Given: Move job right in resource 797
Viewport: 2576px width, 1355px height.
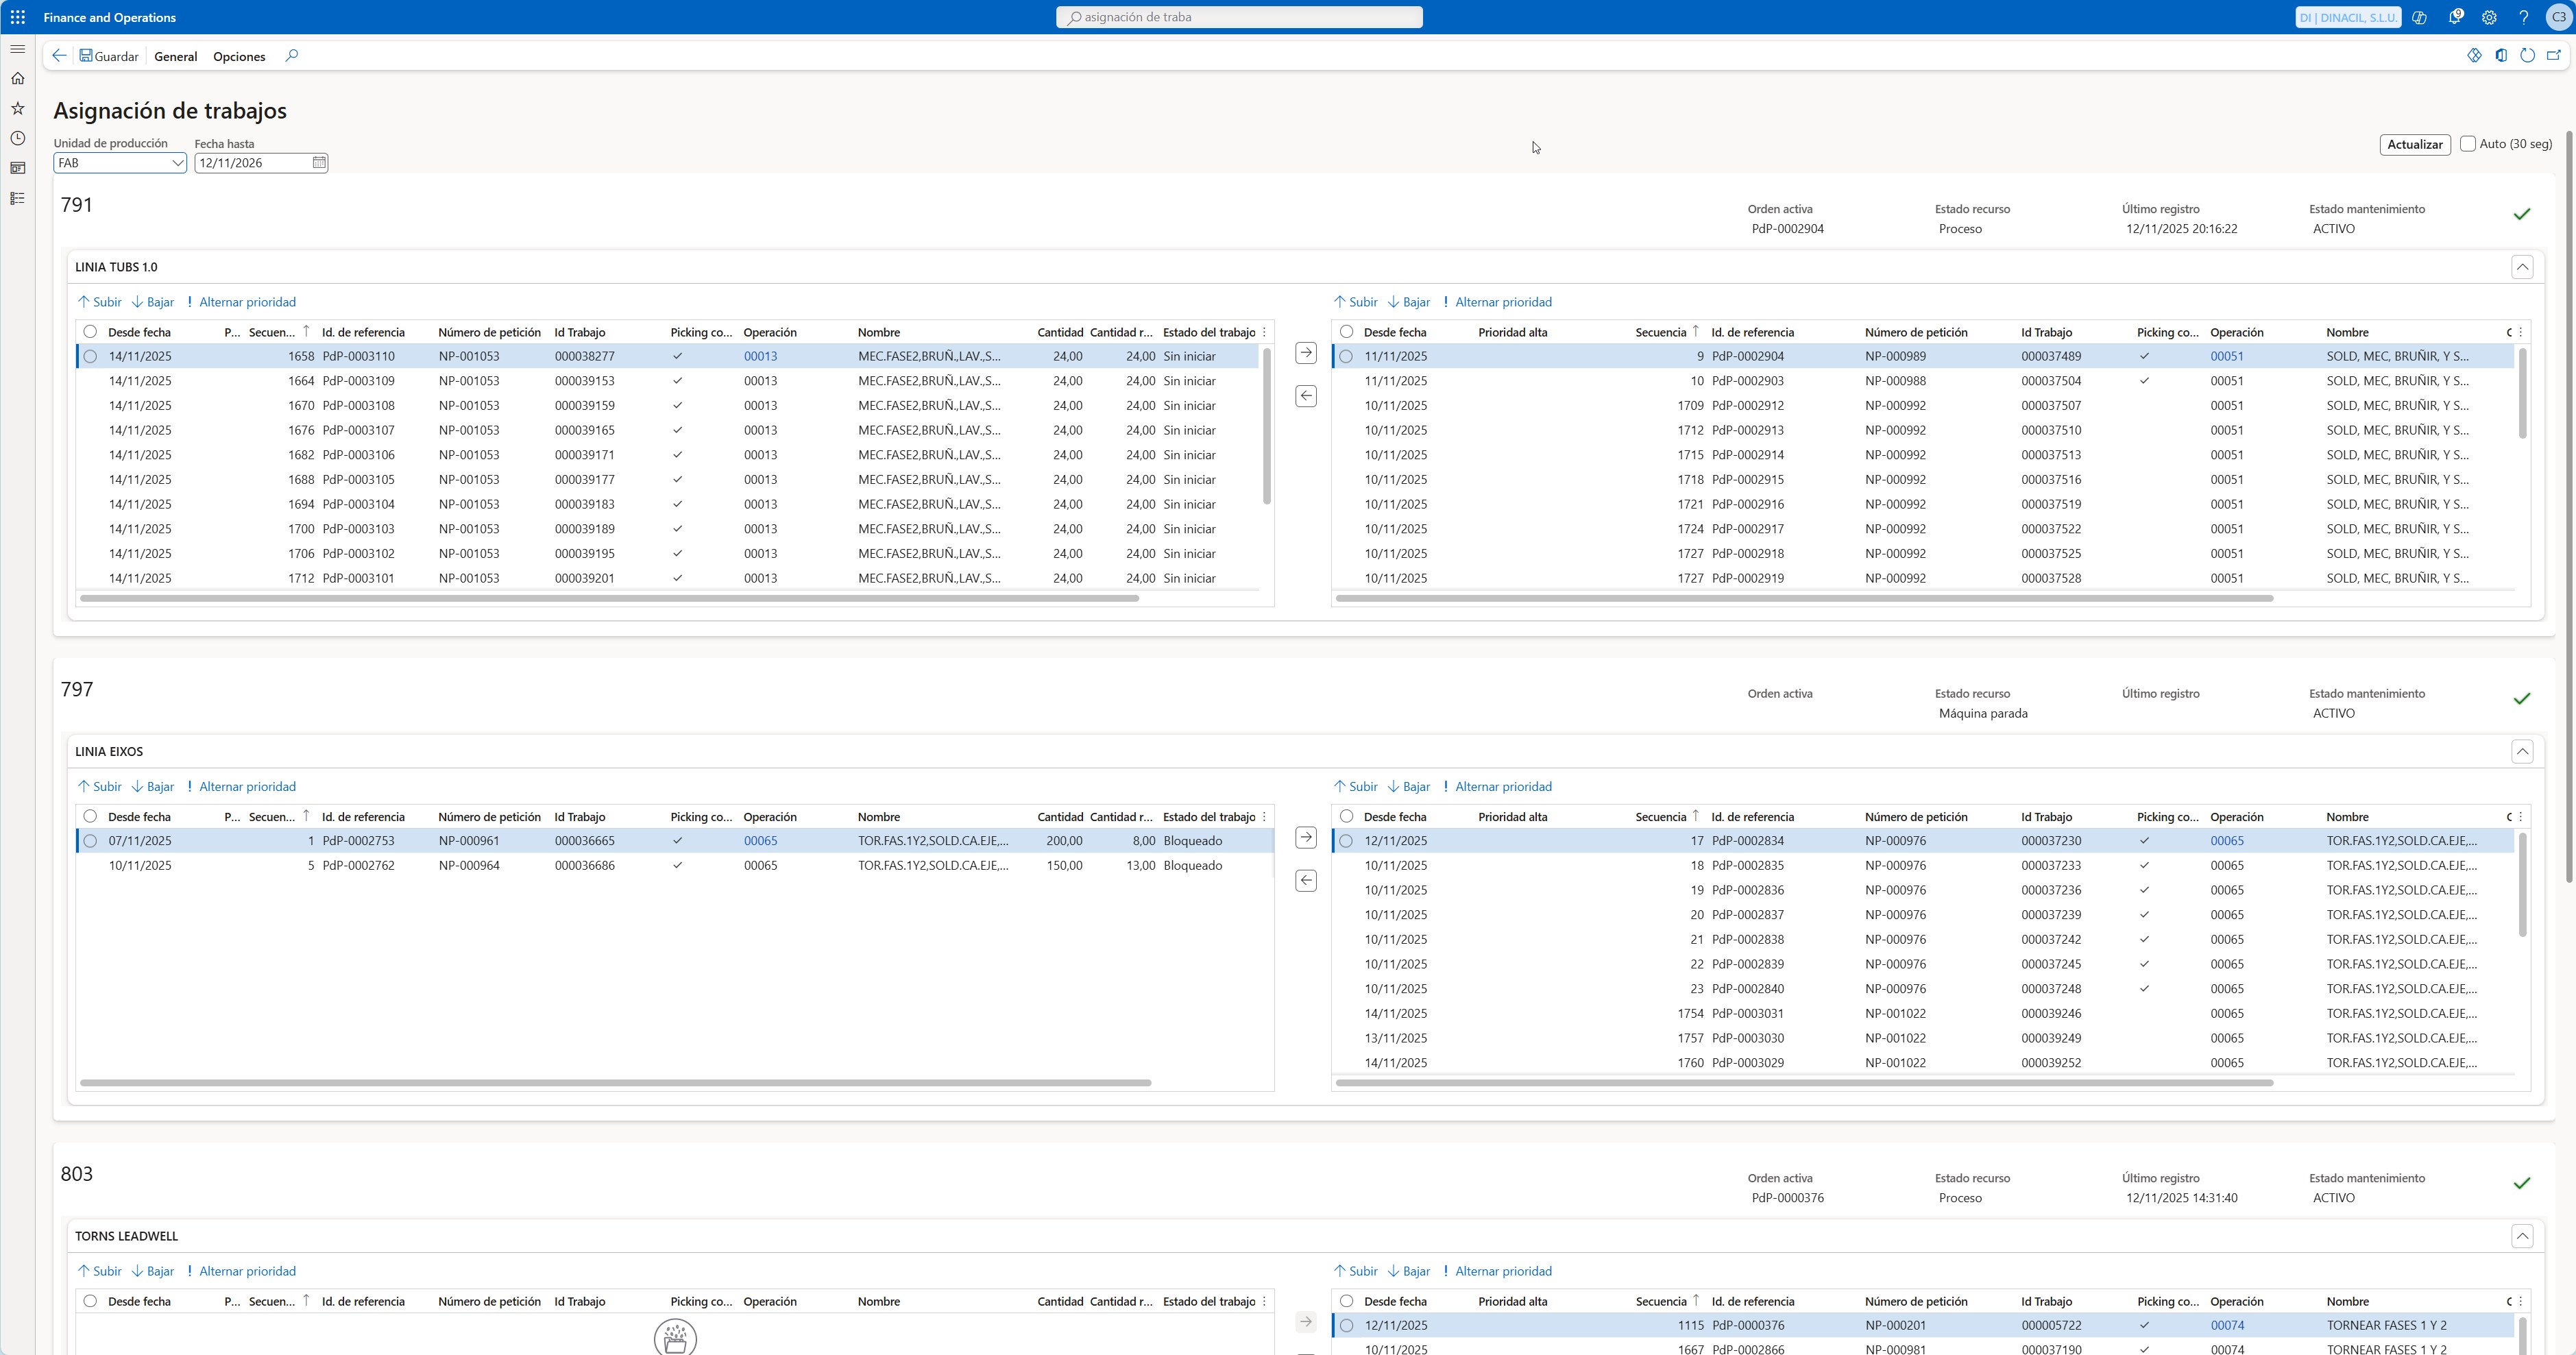Looking at the screenshot, I should pos(1306,837).
